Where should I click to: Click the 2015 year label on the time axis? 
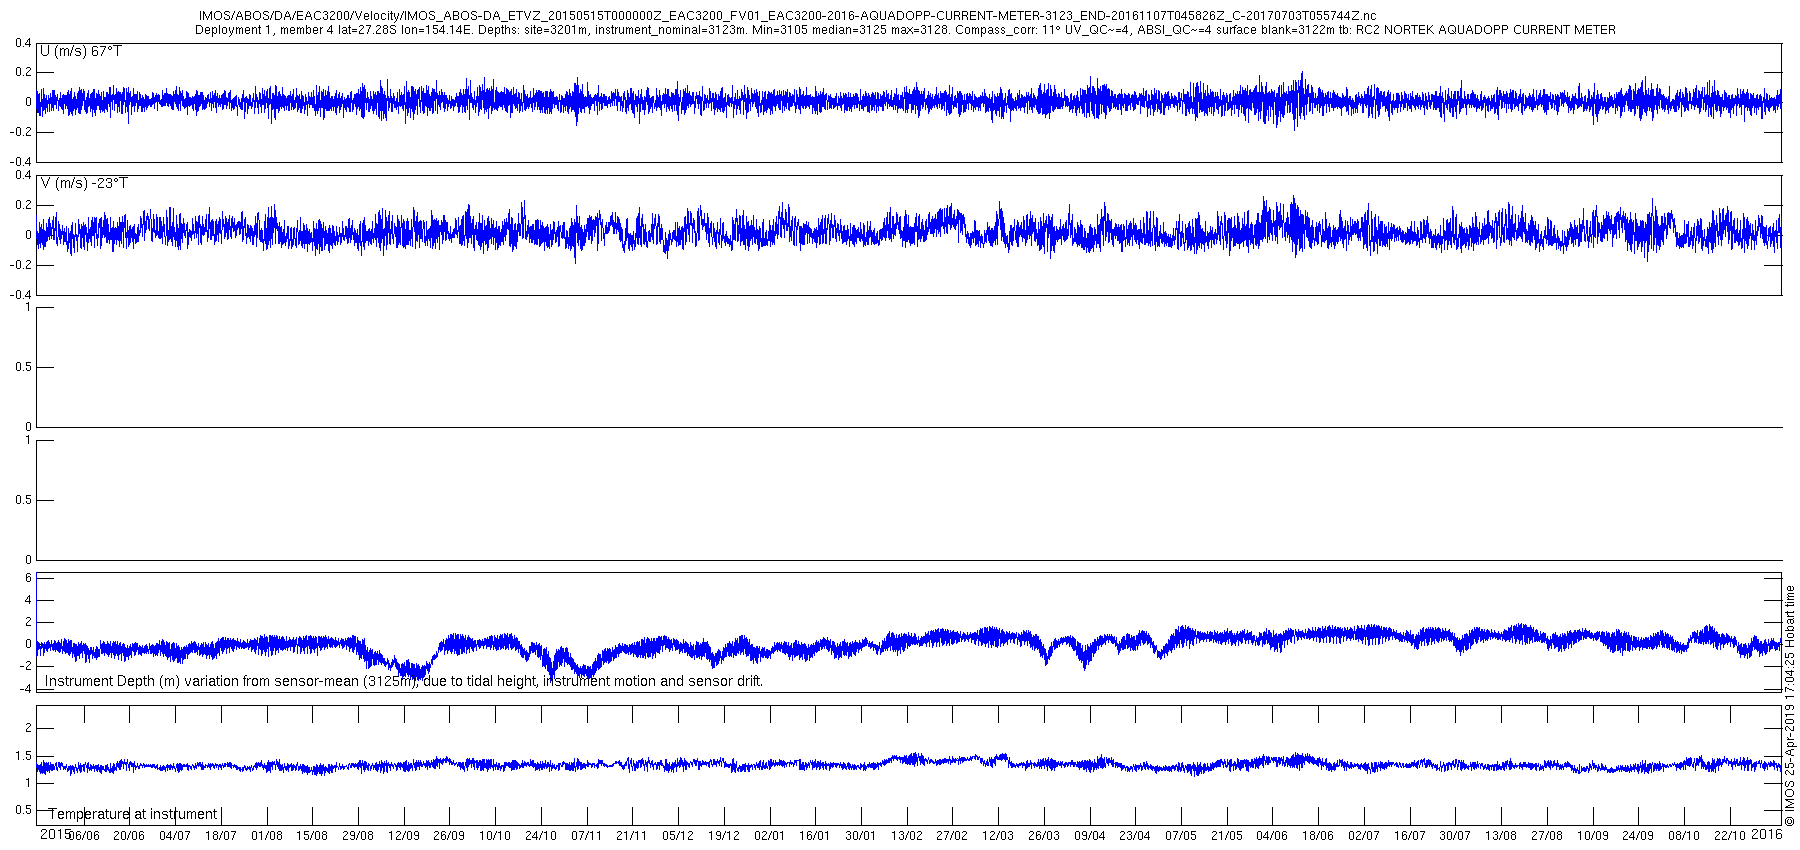coord(55,834)
